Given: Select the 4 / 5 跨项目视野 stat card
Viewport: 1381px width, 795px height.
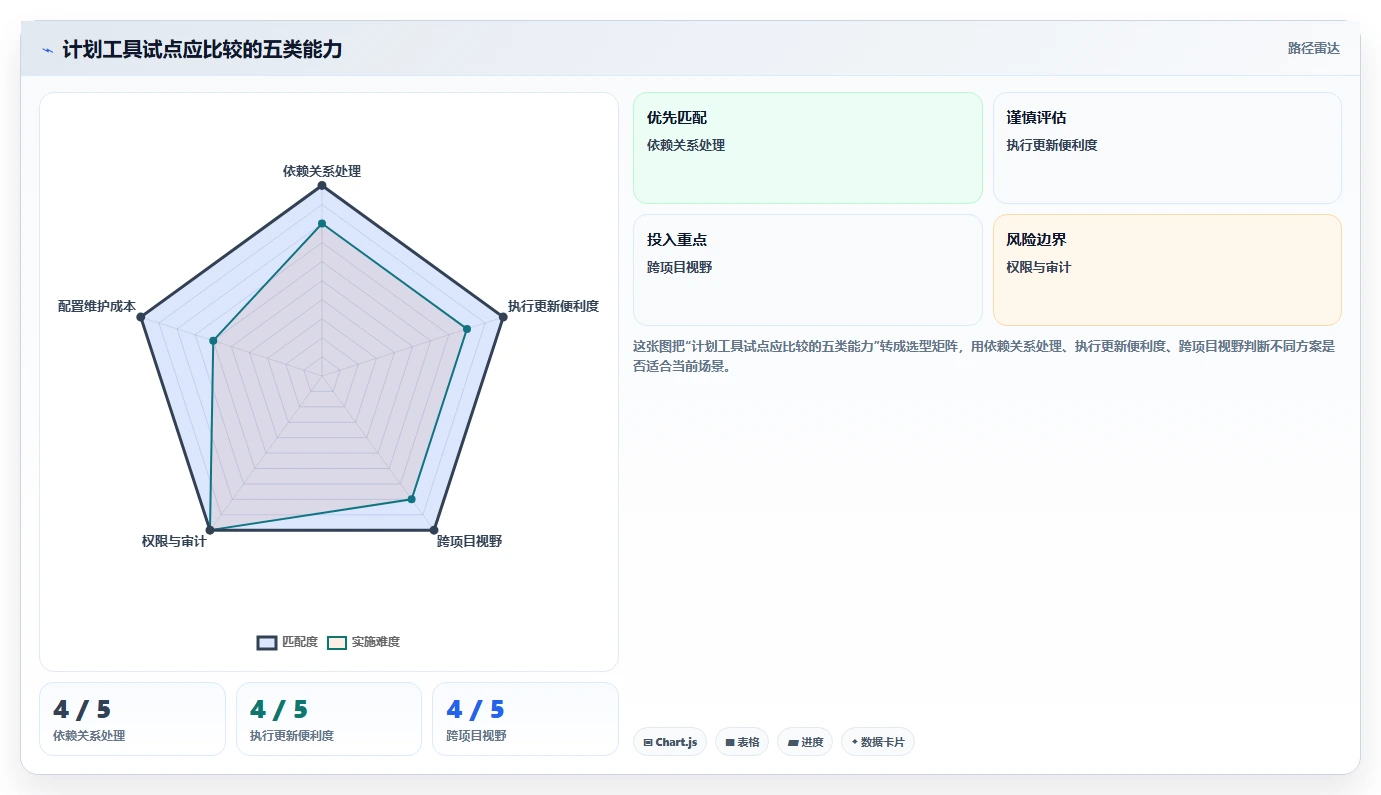Looking at the screenshot, I should click(525, 719).
